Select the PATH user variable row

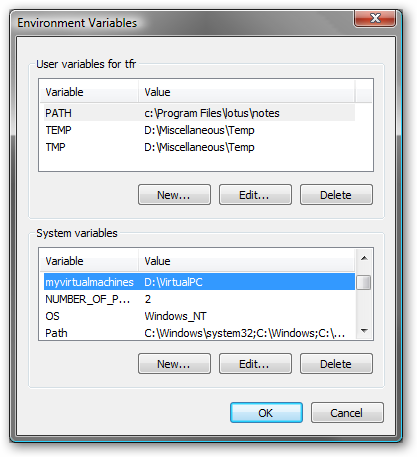199,113
